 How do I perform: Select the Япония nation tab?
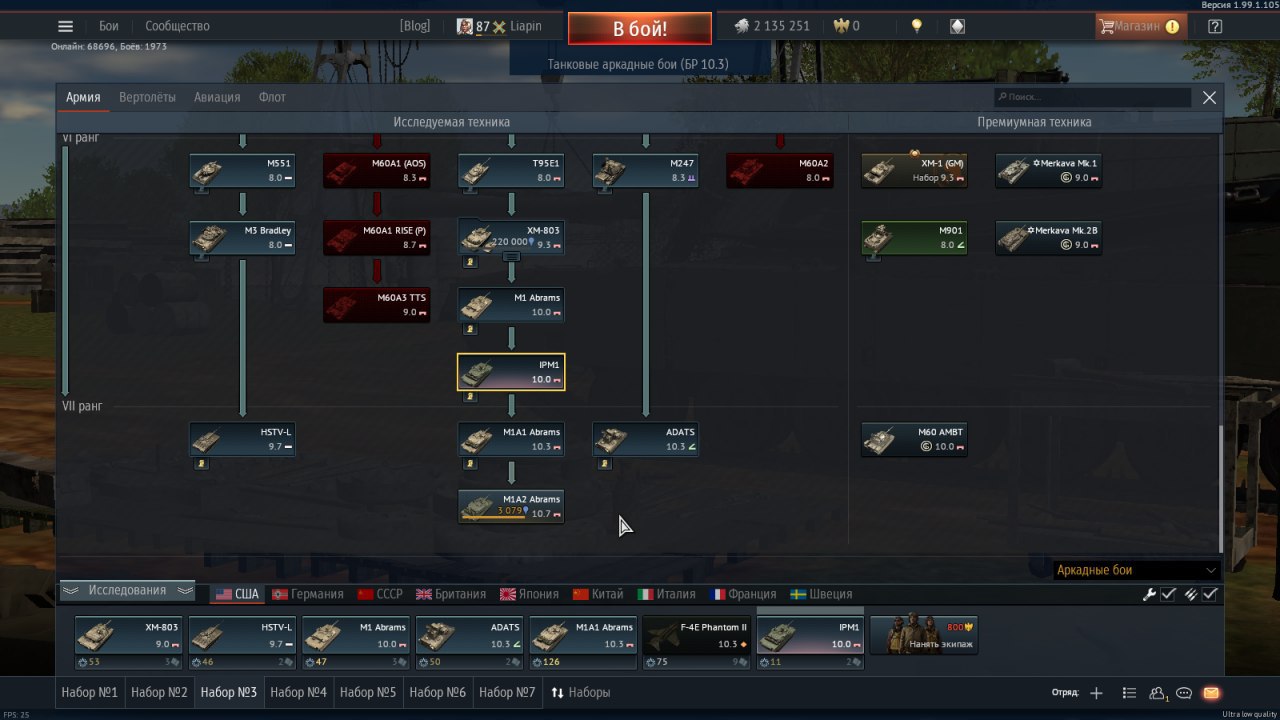[x=529, y=594]
